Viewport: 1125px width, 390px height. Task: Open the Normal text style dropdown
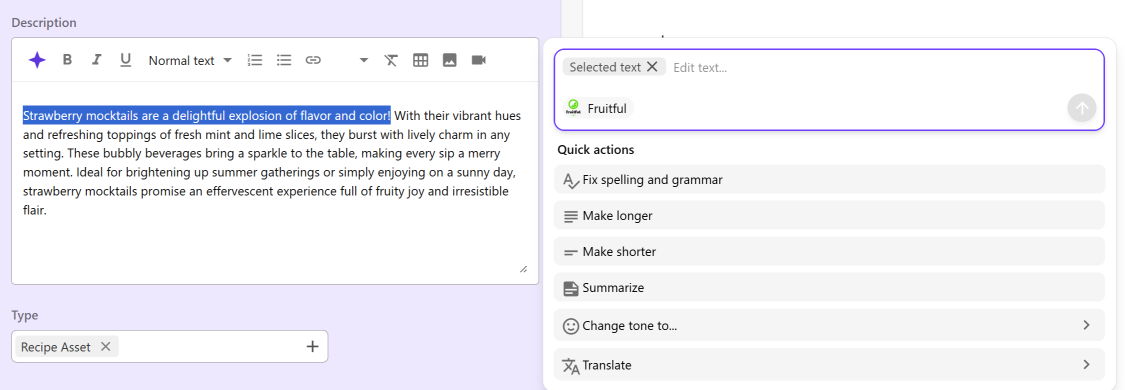(x=190, y=60)
